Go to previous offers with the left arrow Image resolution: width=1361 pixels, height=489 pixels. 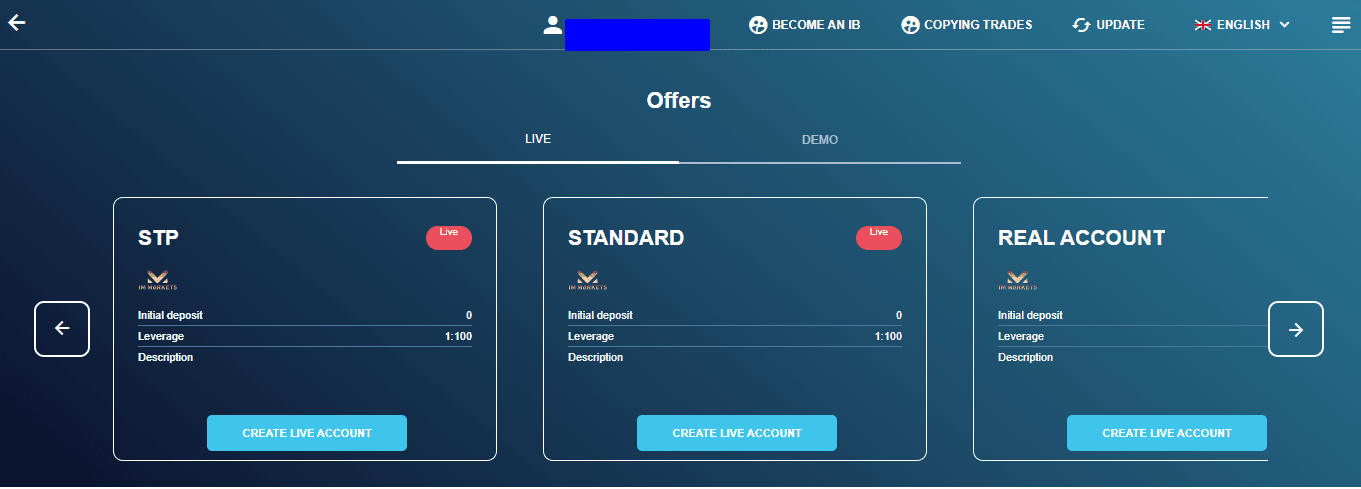pyautogui.click(x=62, y=329)
